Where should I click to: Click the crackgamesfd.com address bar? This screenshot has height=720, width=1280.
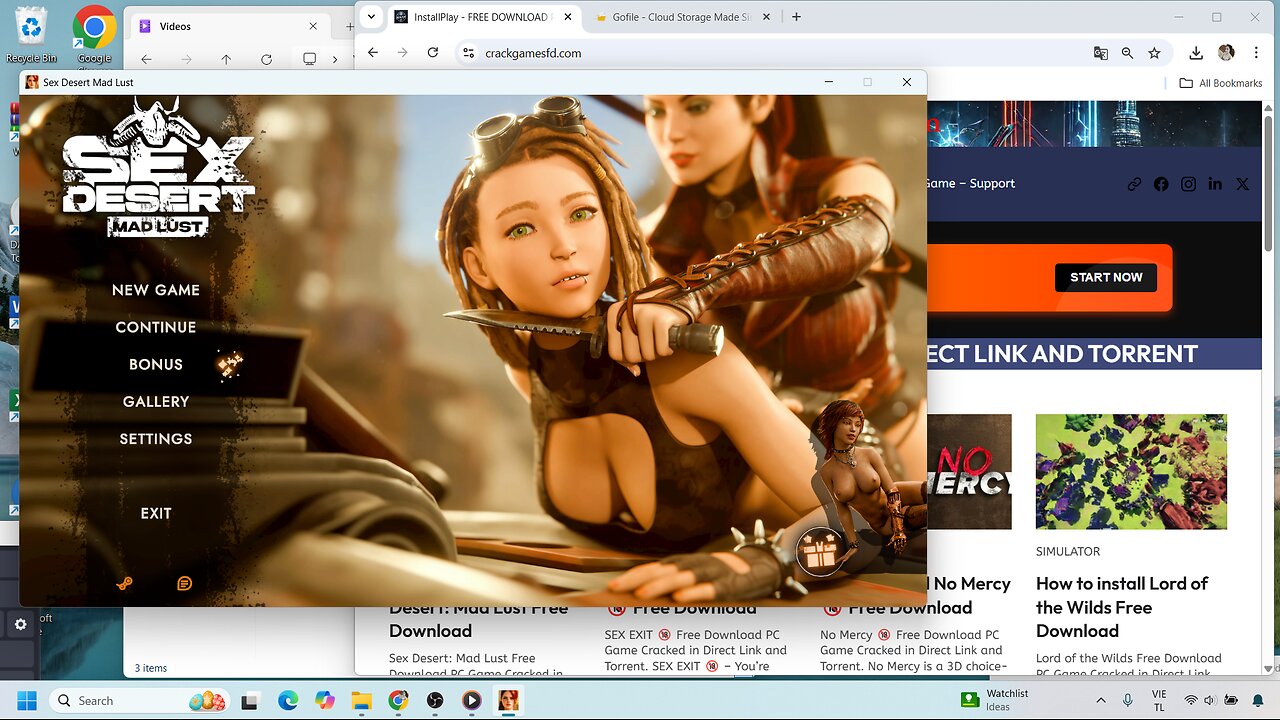pyautogui.click(x=770, y=53)
